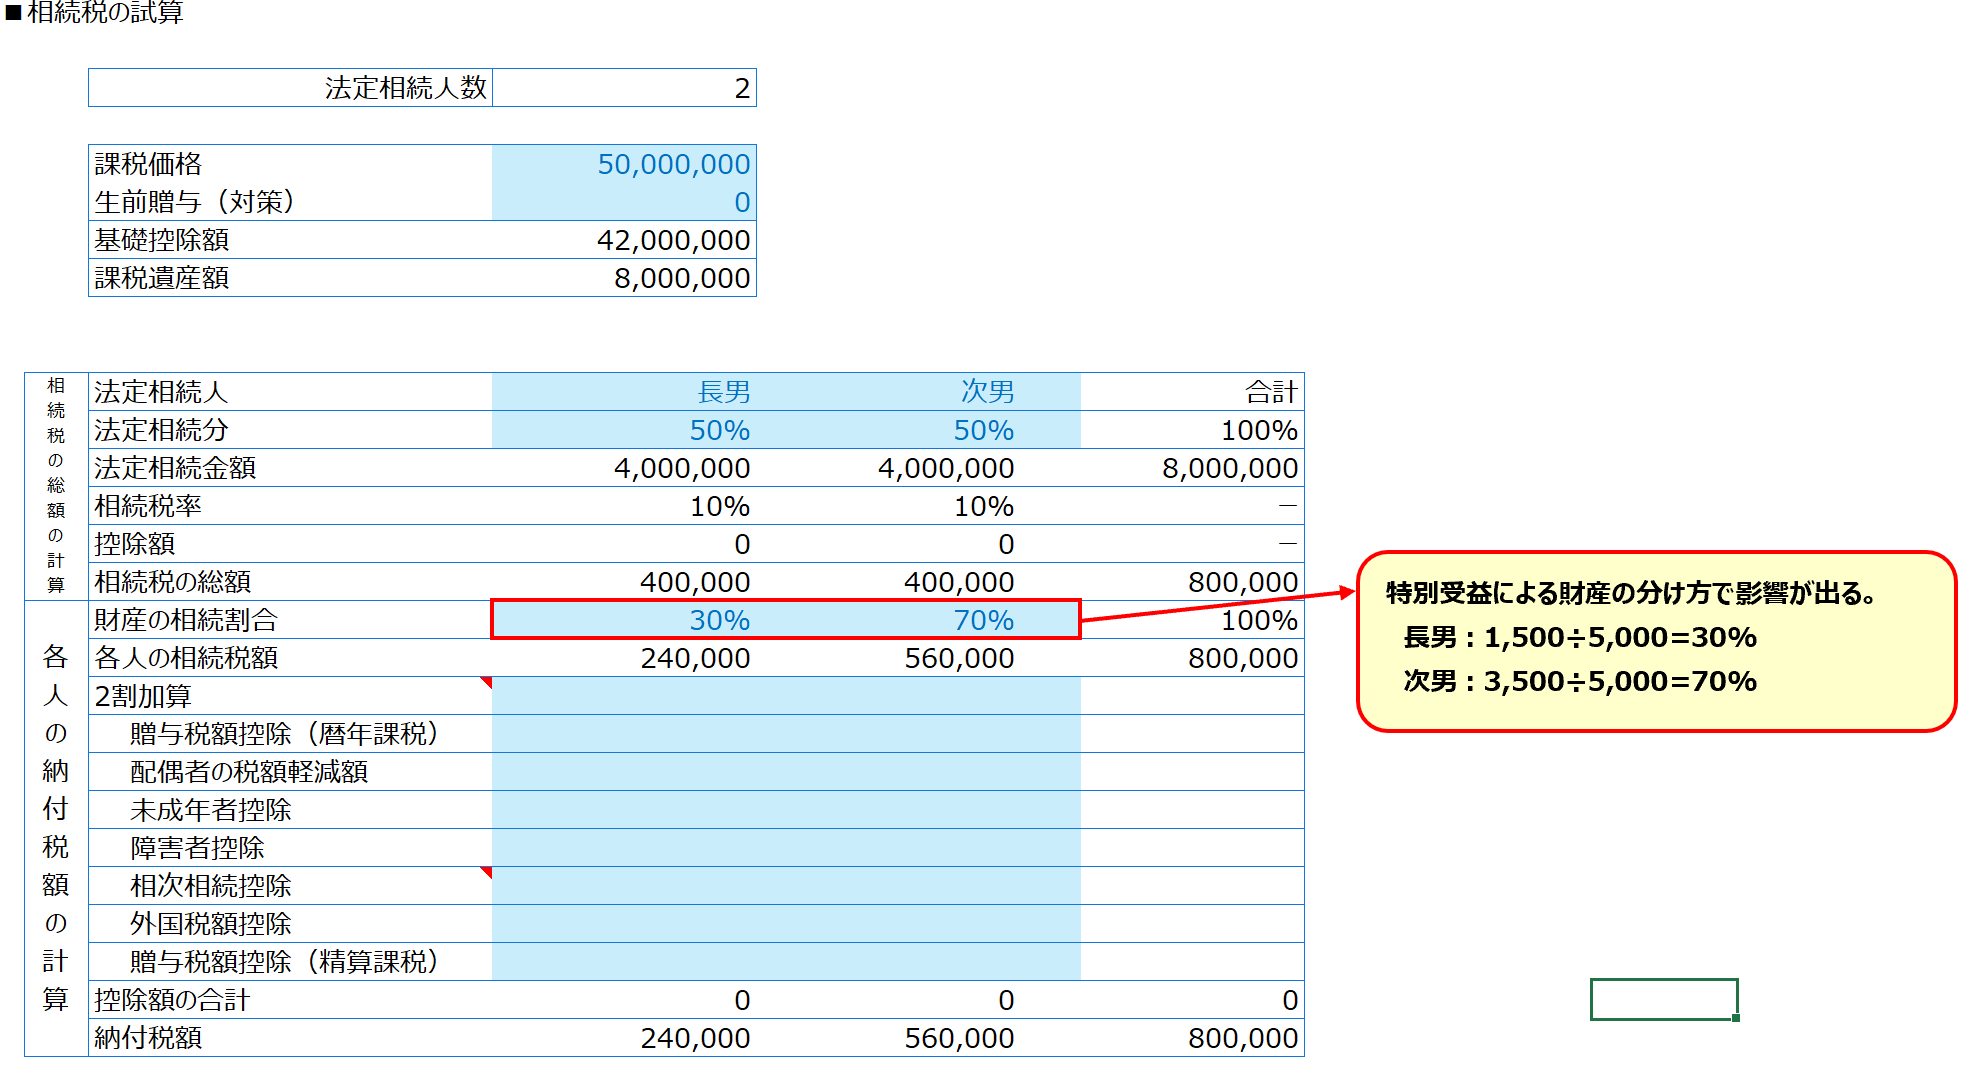Click the 長男 column header cell

[624, 392]
